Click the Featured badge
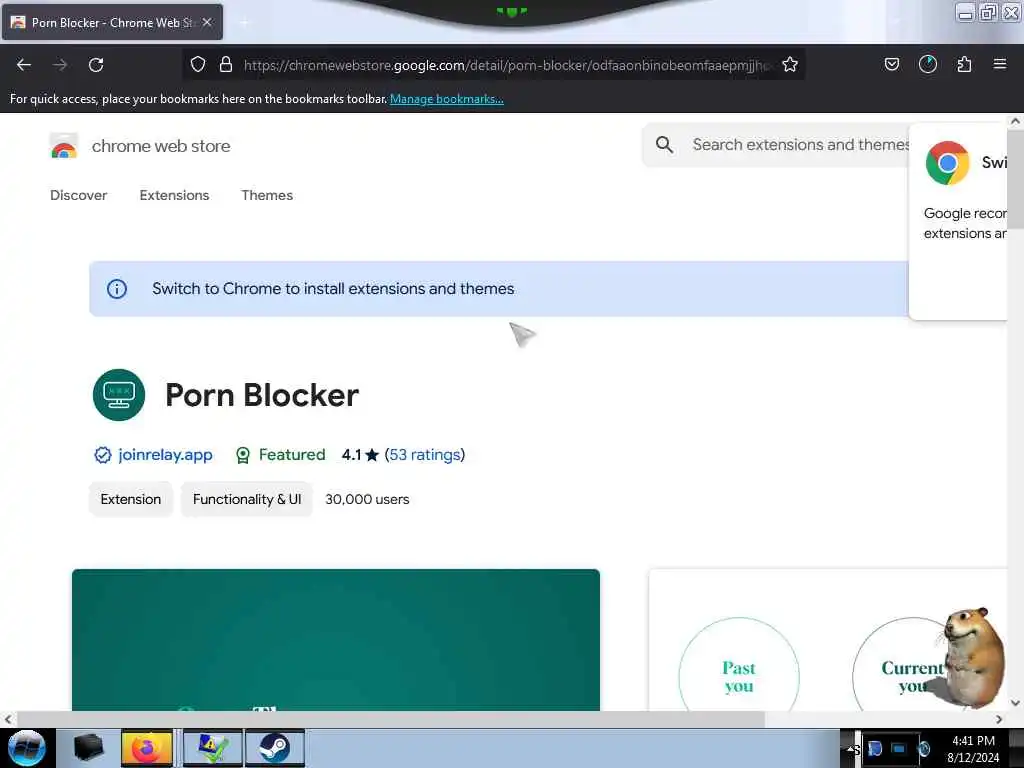 pyautogui.click(x=281, y=455)
